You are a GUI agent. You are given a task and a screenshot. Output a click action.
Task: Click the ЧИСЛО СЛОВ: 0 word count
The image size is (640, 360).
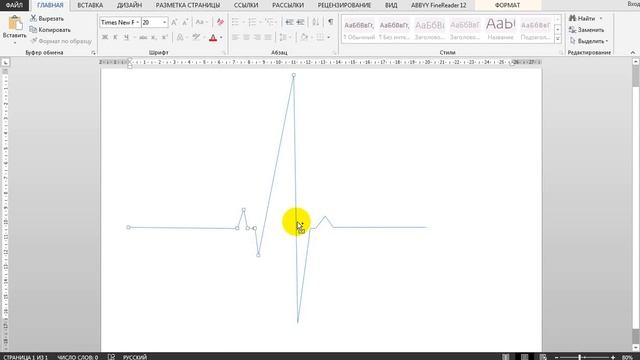pos(78,357)
